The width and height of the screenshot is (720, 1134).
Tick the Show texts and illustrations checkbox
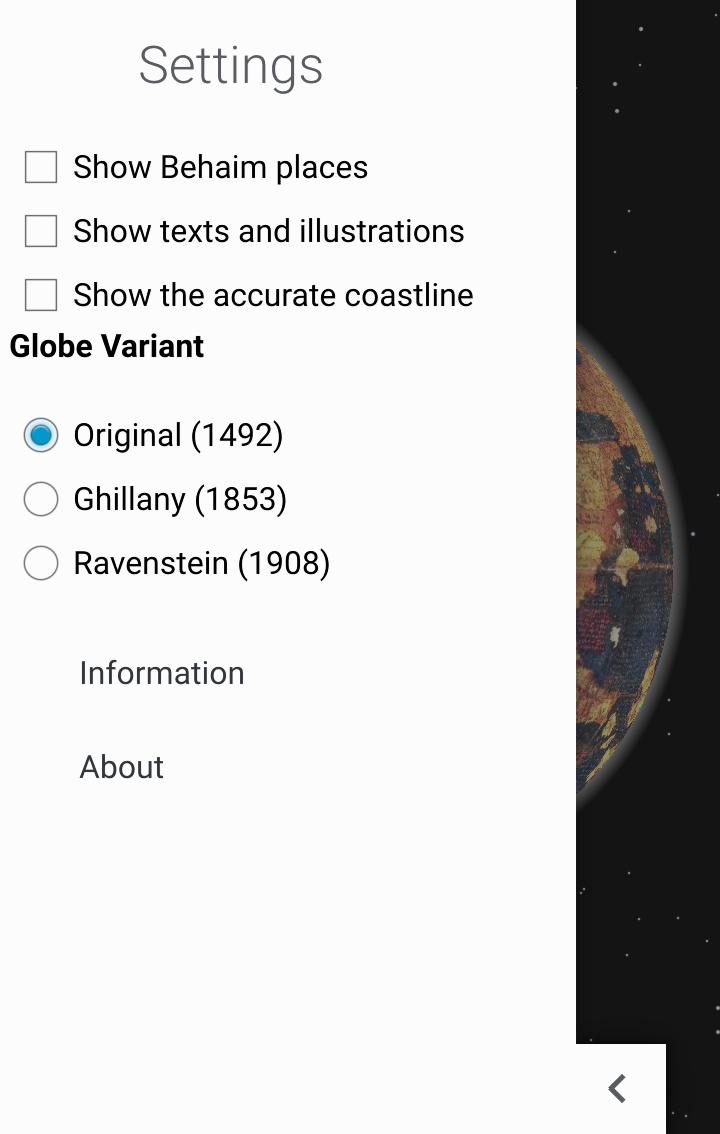[x=41, y=231]
